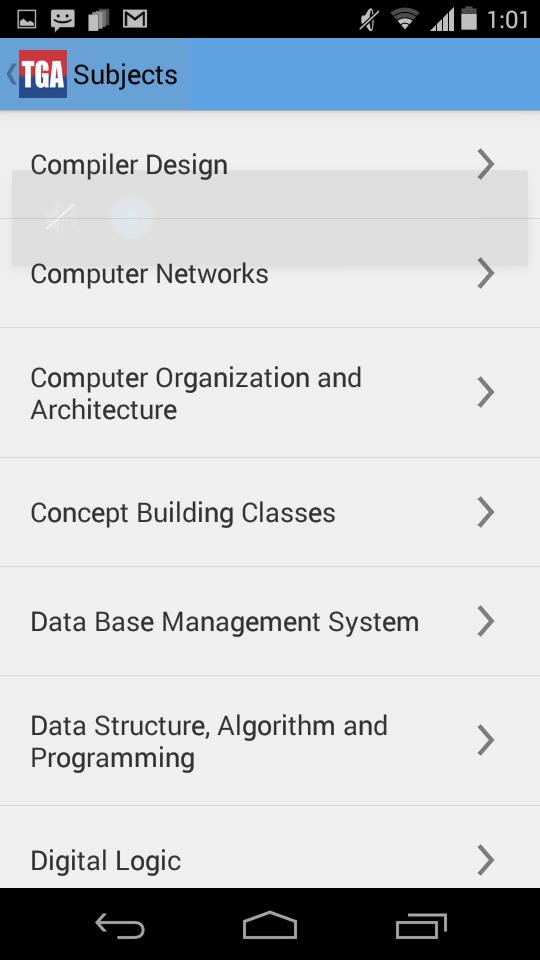Go back using the header arrow

pyautogui.click(x=10, y=74)
